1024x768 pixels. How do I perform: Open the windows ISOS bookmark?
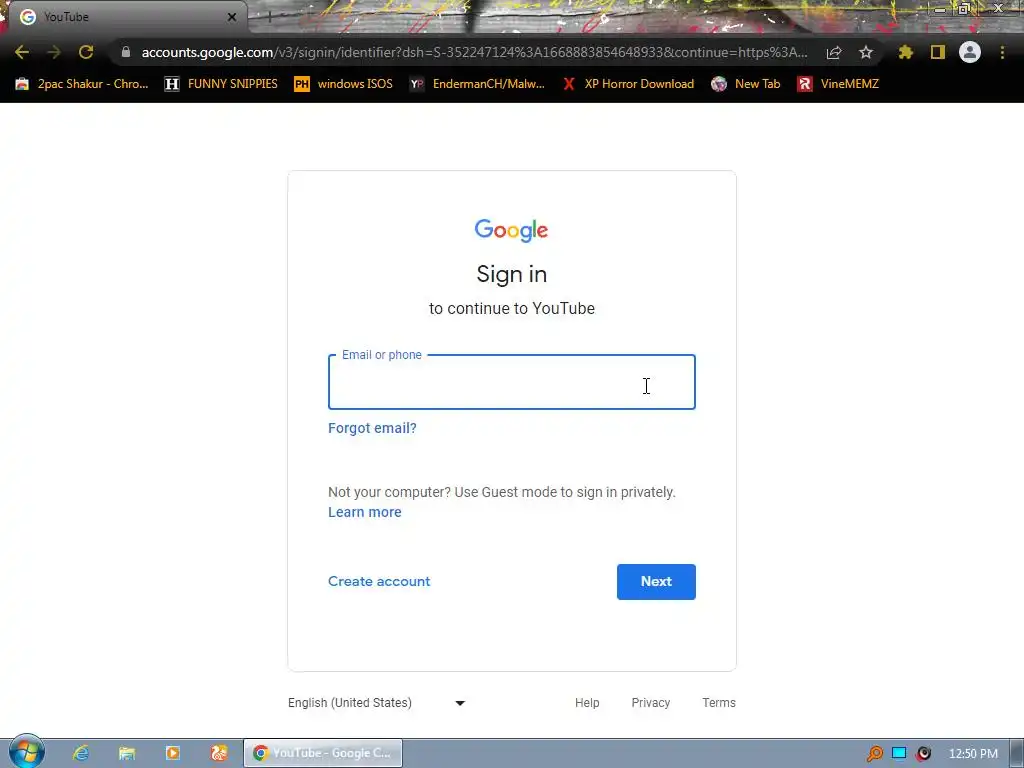pos(344,84)
